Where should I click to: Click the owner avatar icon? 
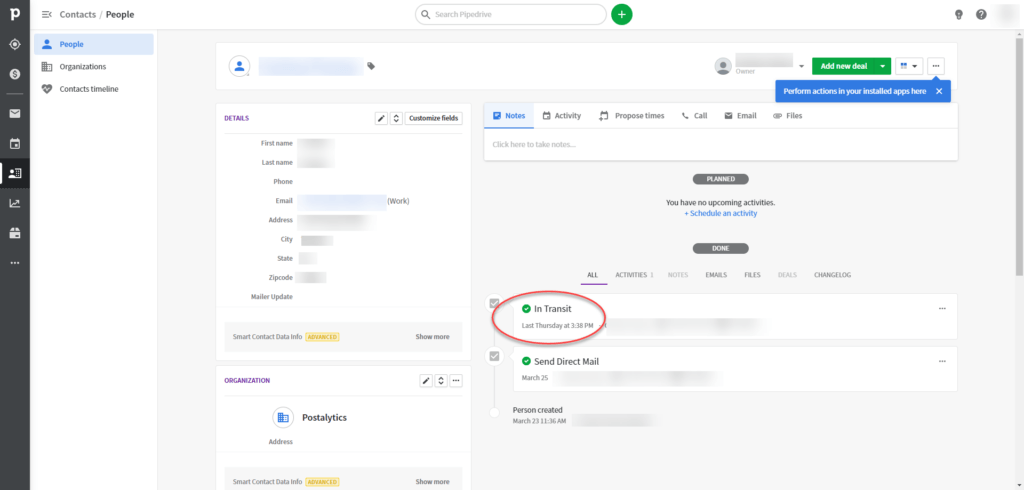pos(723,66)
